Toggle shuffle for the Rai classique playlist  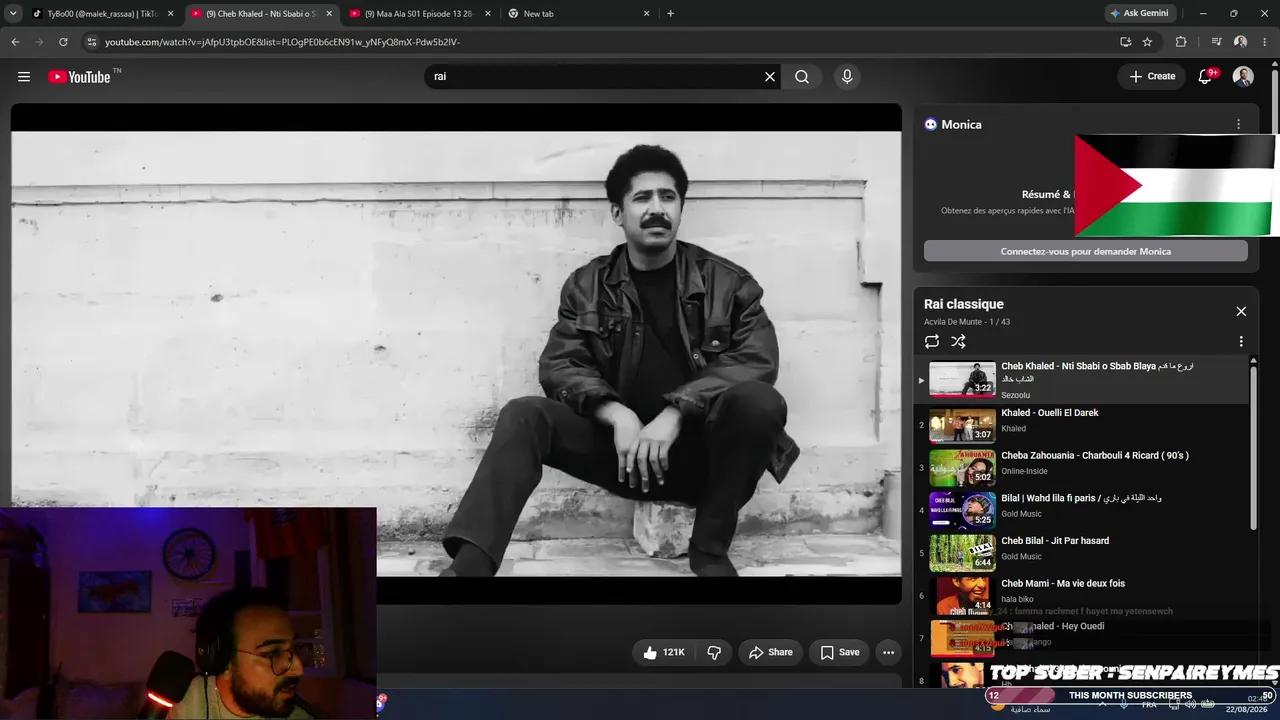(958, 341)
